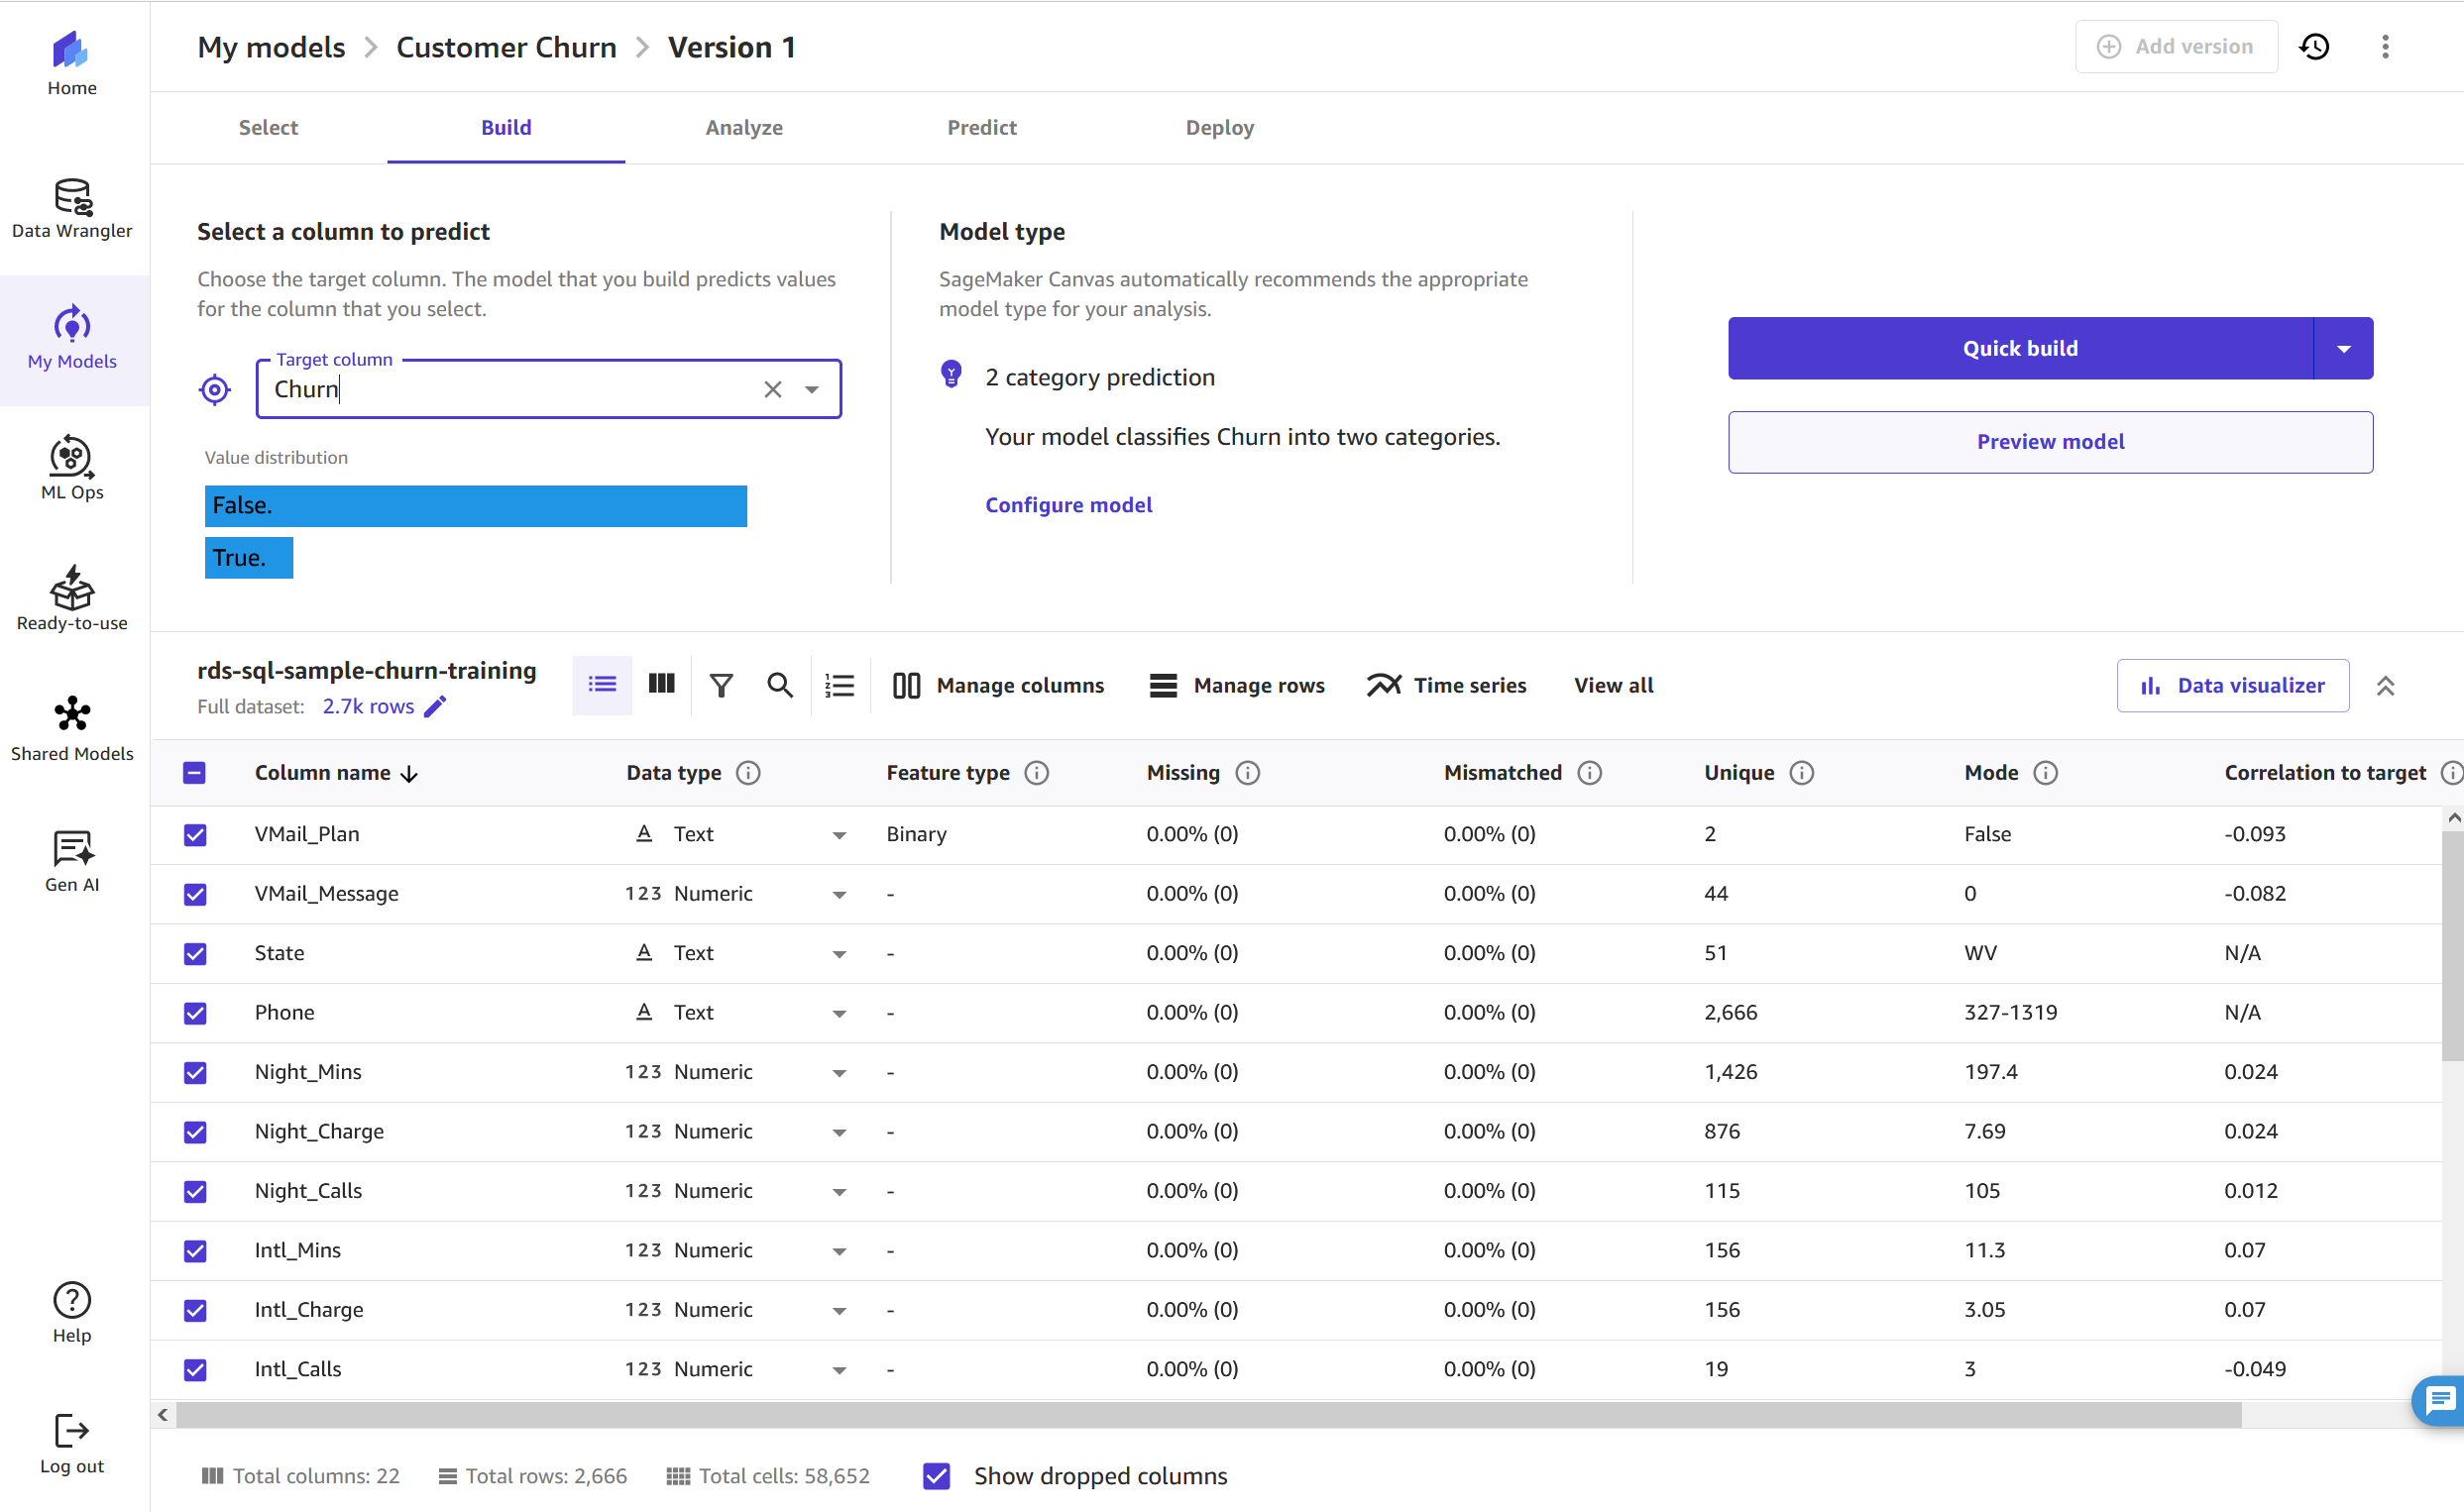Uncheck the Phone column checkbox
The image size is (2464, 1512).
click(x=195, y=1013)
